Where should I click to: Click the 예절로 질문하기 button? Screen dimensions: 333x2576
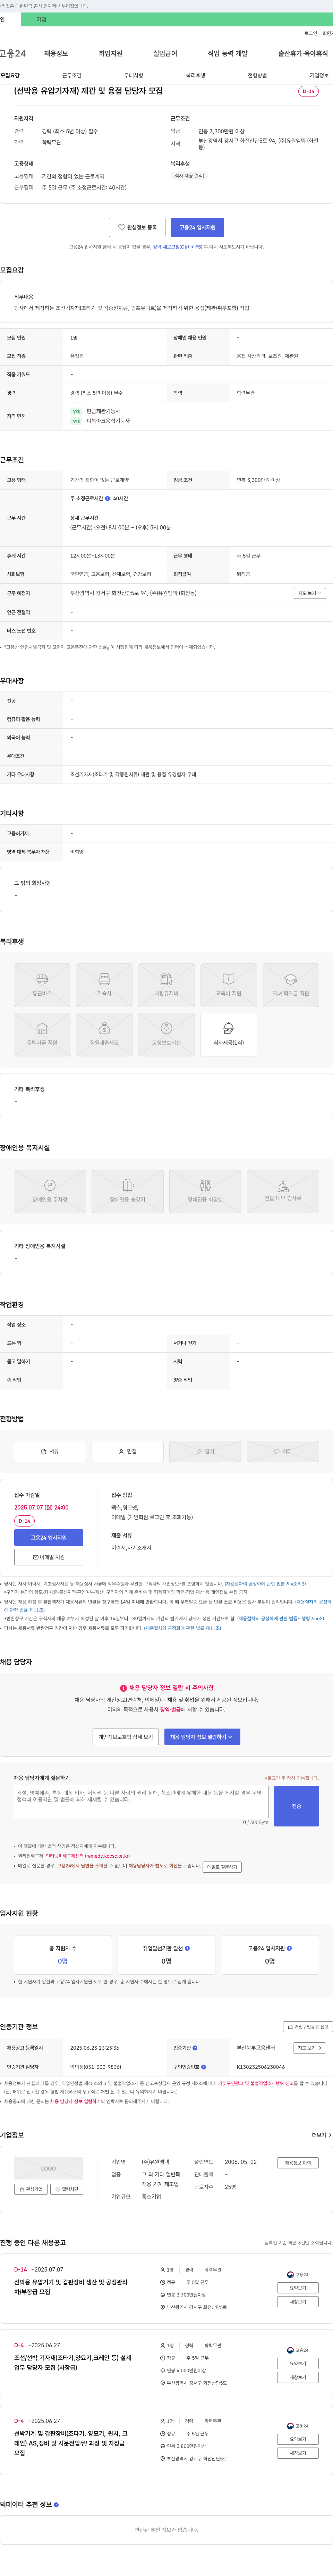click(222, 1867)
